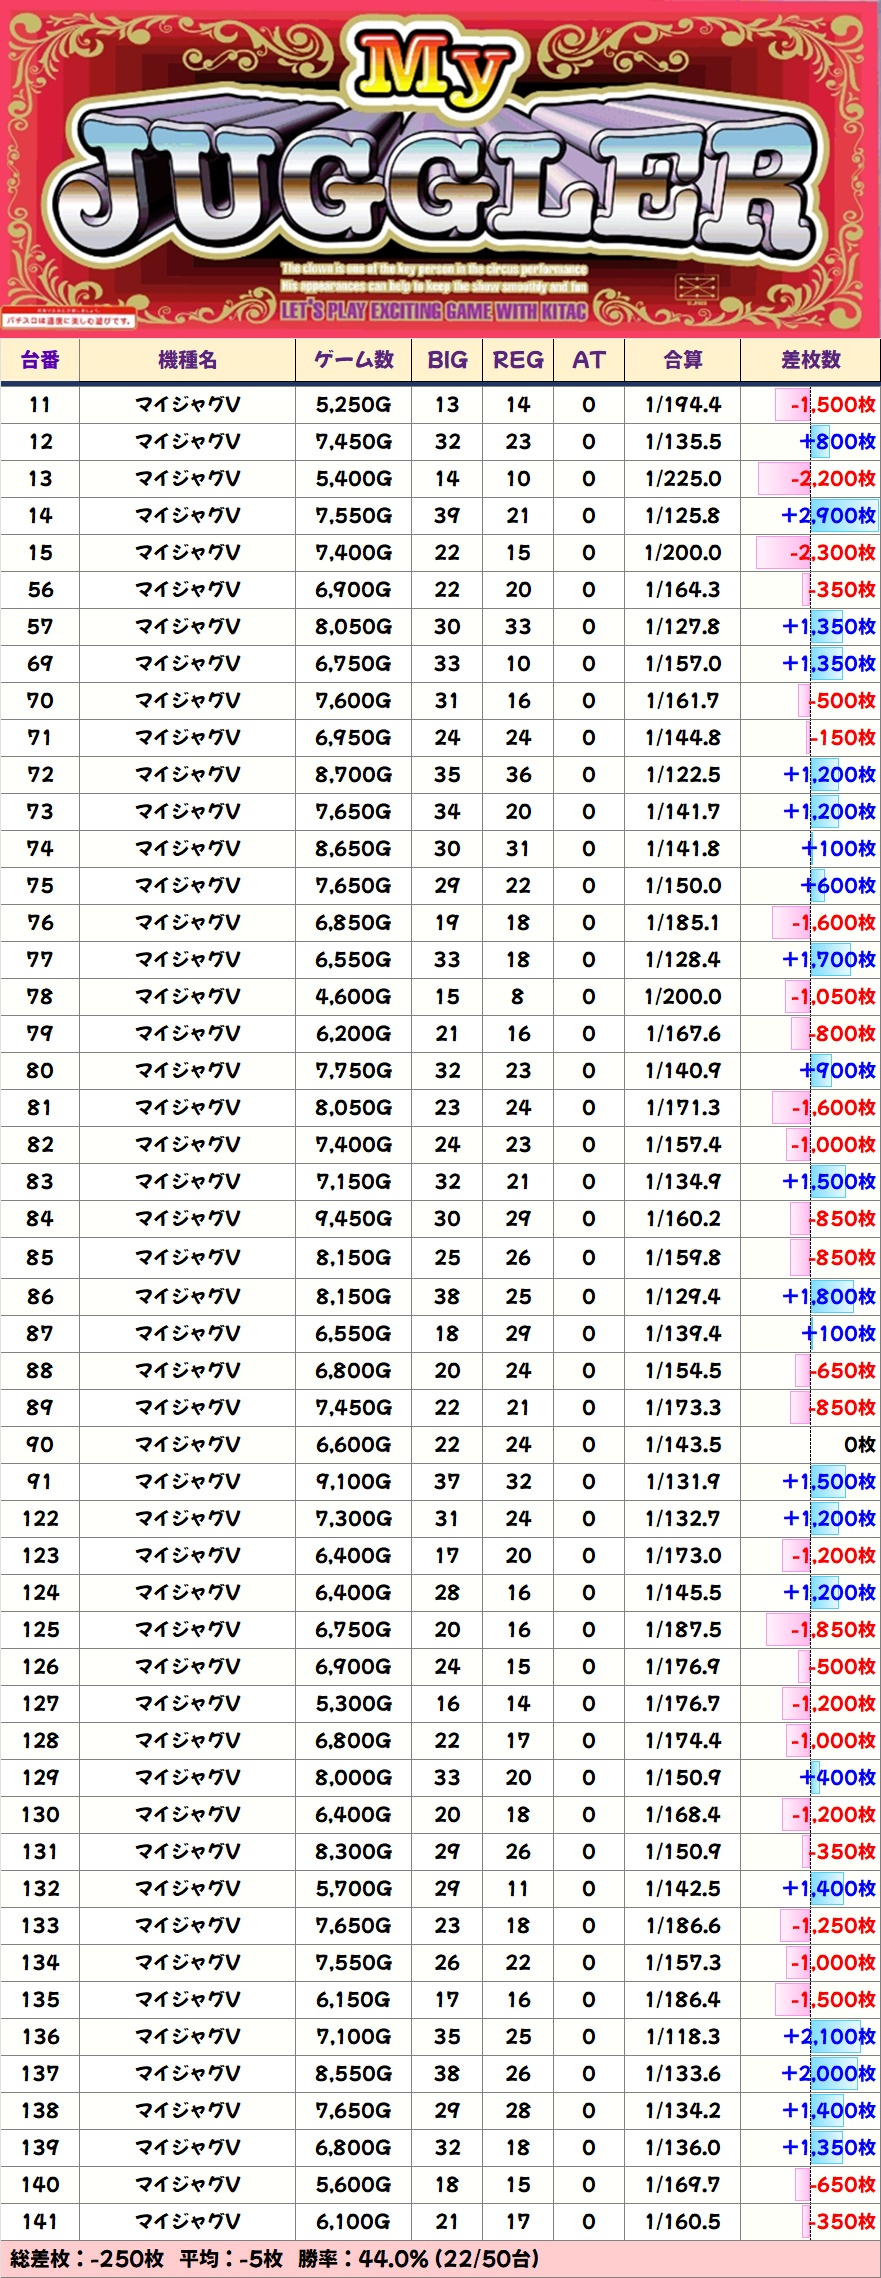Image resolution: width=881 pixels, height=2278 pixels.
Task: Select the 差枚数 column header
Action: coord(810,360)
